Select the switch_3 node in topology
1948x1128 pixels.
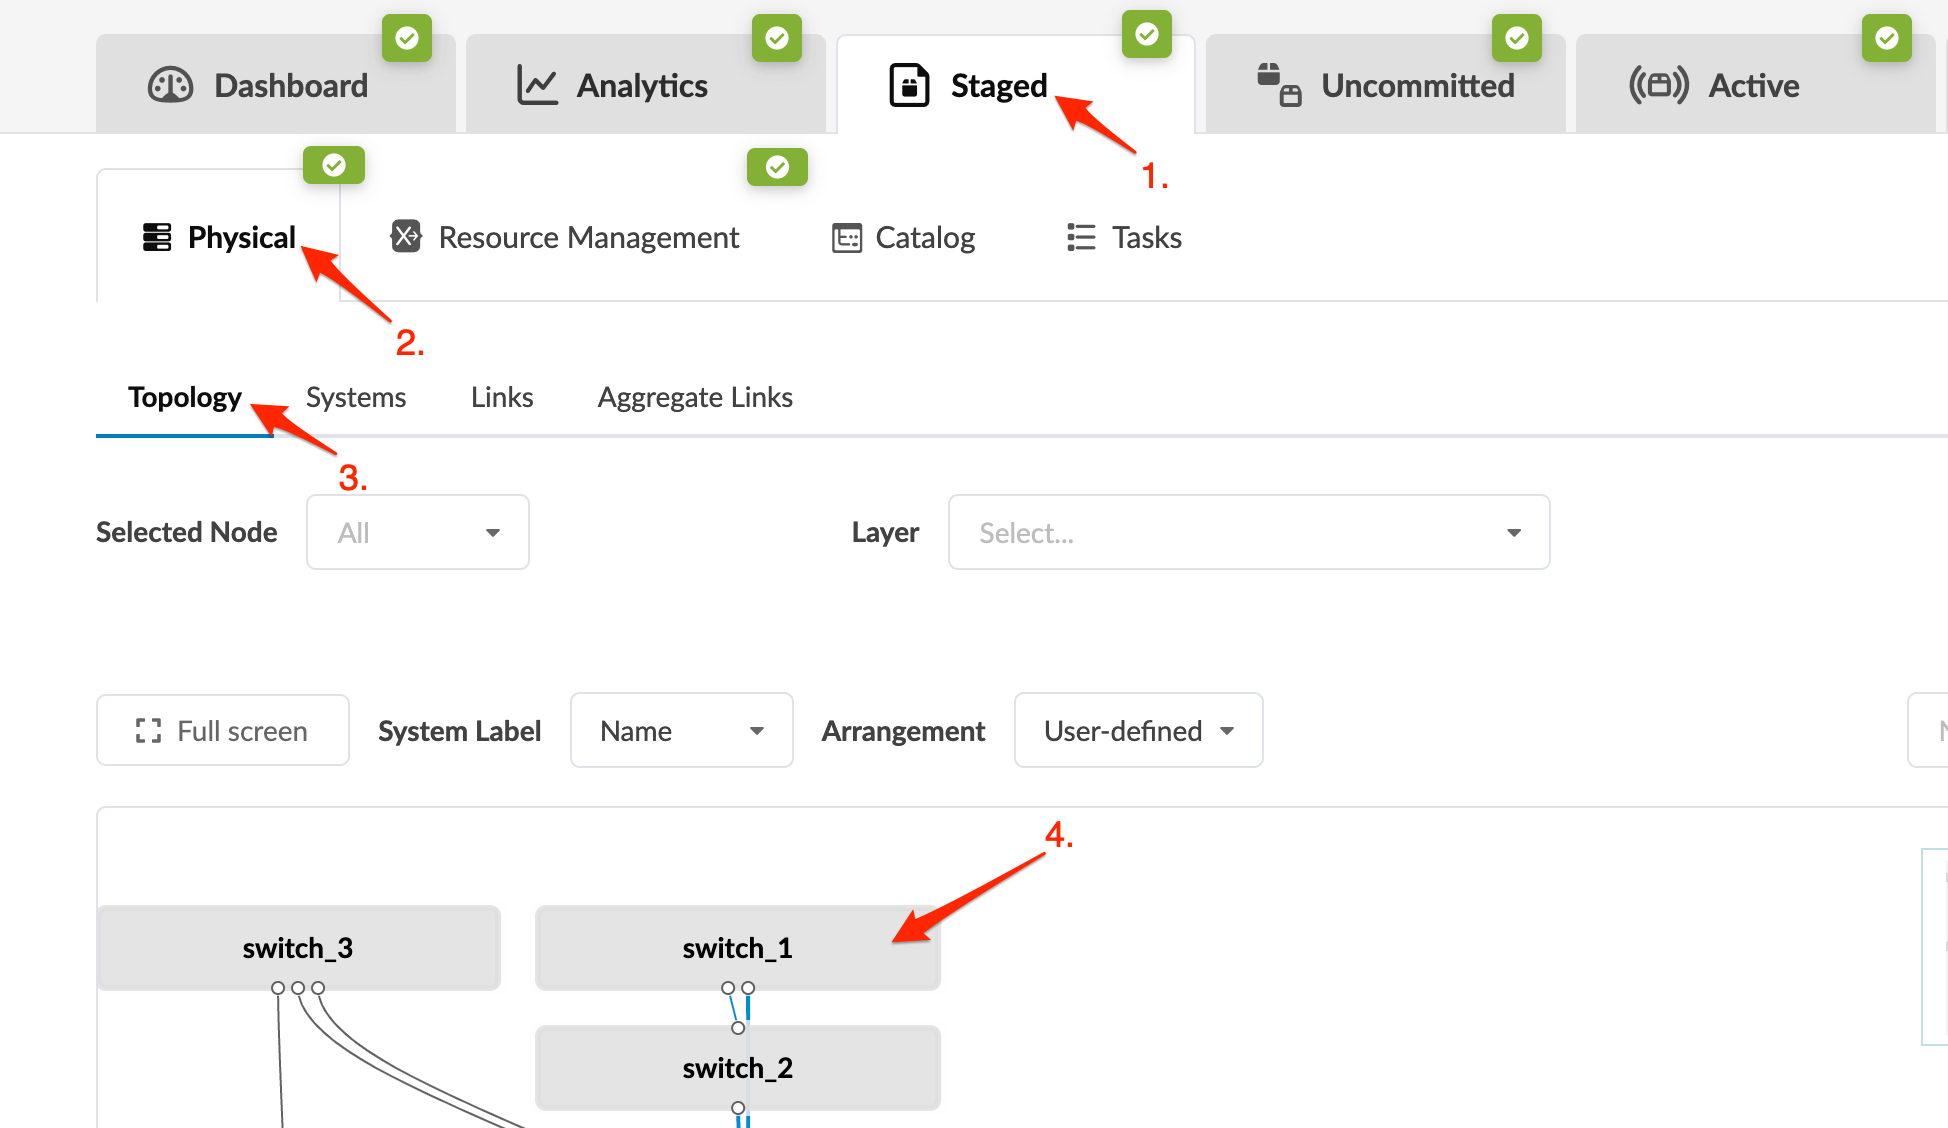click(298, 947)
